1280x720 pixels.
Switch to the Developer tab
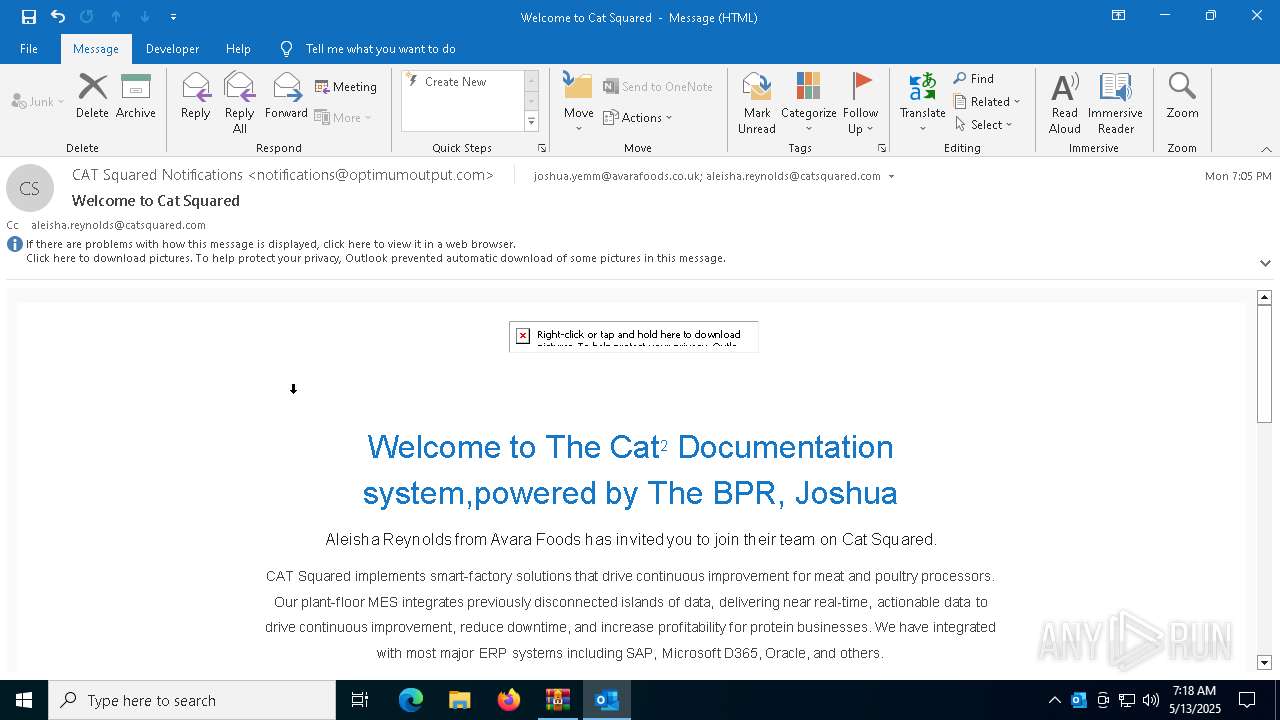coord(172,48)
